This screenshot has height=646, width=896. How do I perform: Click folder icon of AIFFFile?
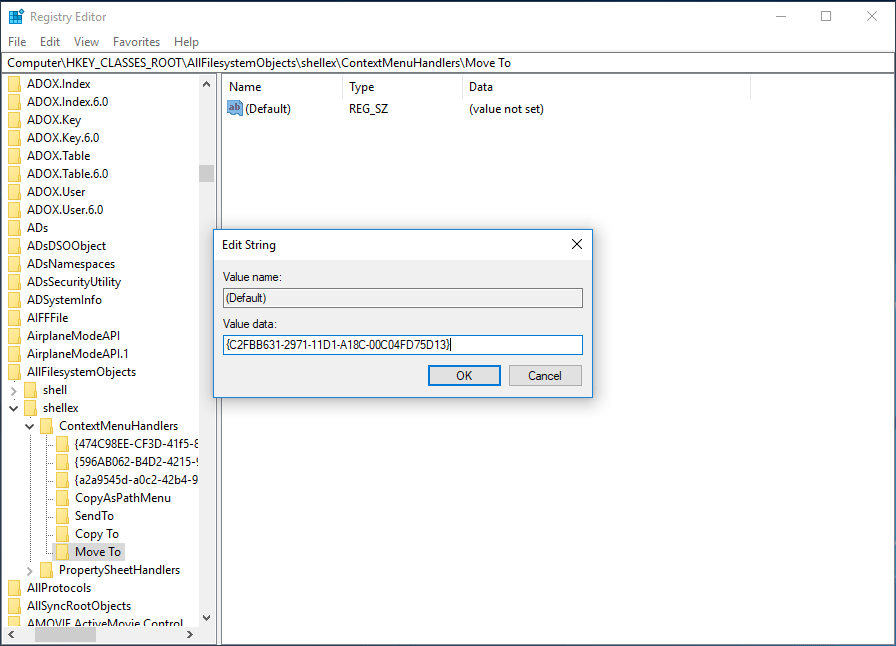15,318
